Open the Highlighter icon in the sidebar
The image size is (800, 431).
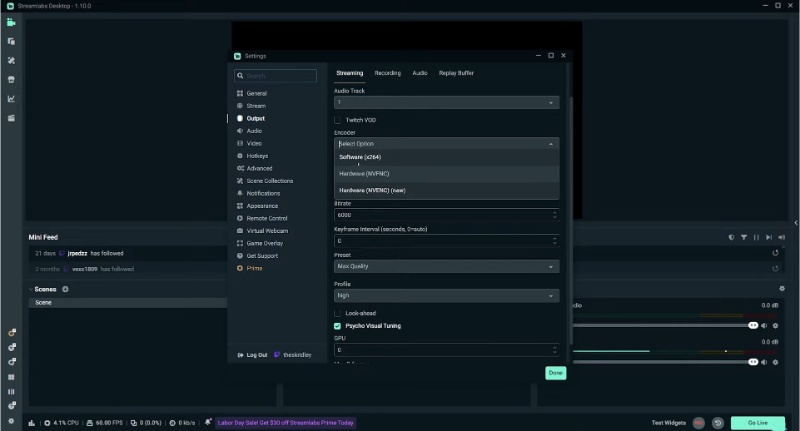coord(11,118)
